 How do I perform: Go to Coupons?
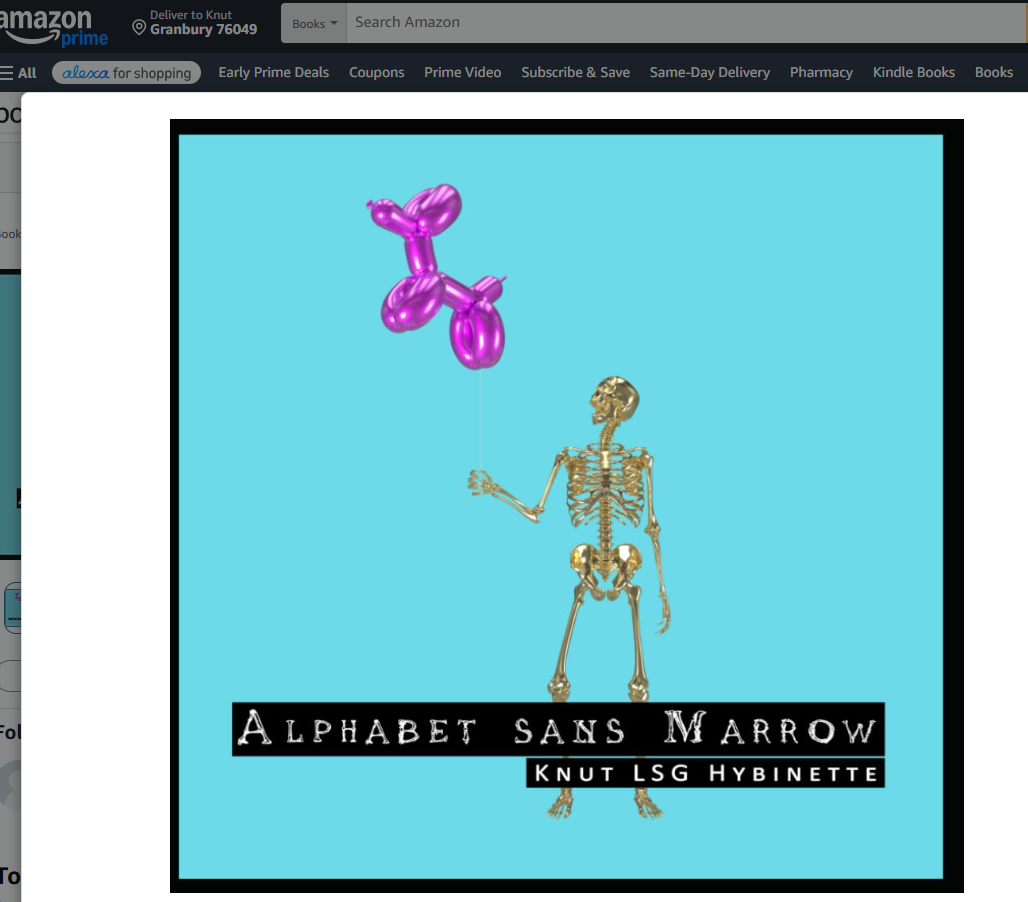[376, 73]
